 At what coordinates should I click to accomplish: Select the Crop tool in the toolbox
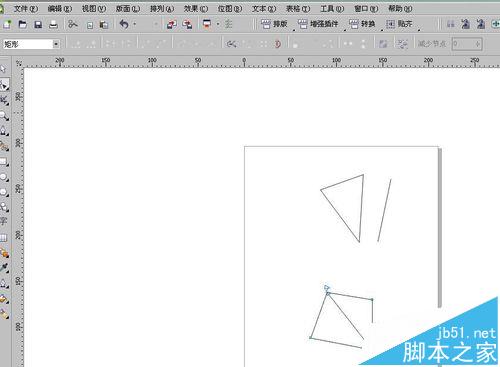tap(4, 100)
